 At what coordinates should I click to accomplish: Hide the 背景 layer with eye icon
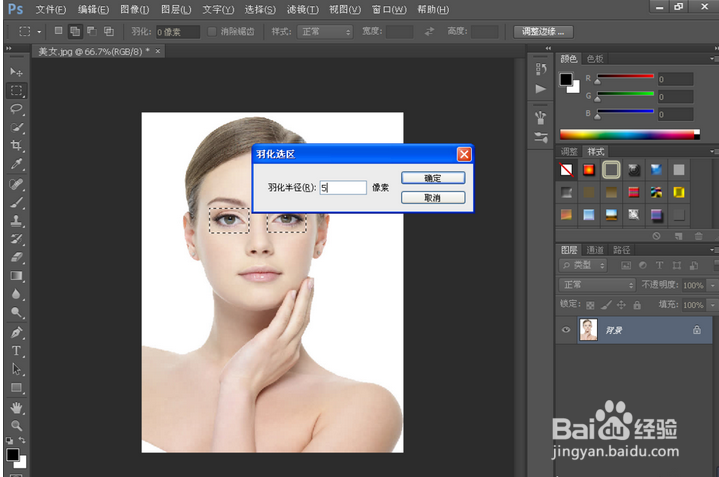(567, 329)
